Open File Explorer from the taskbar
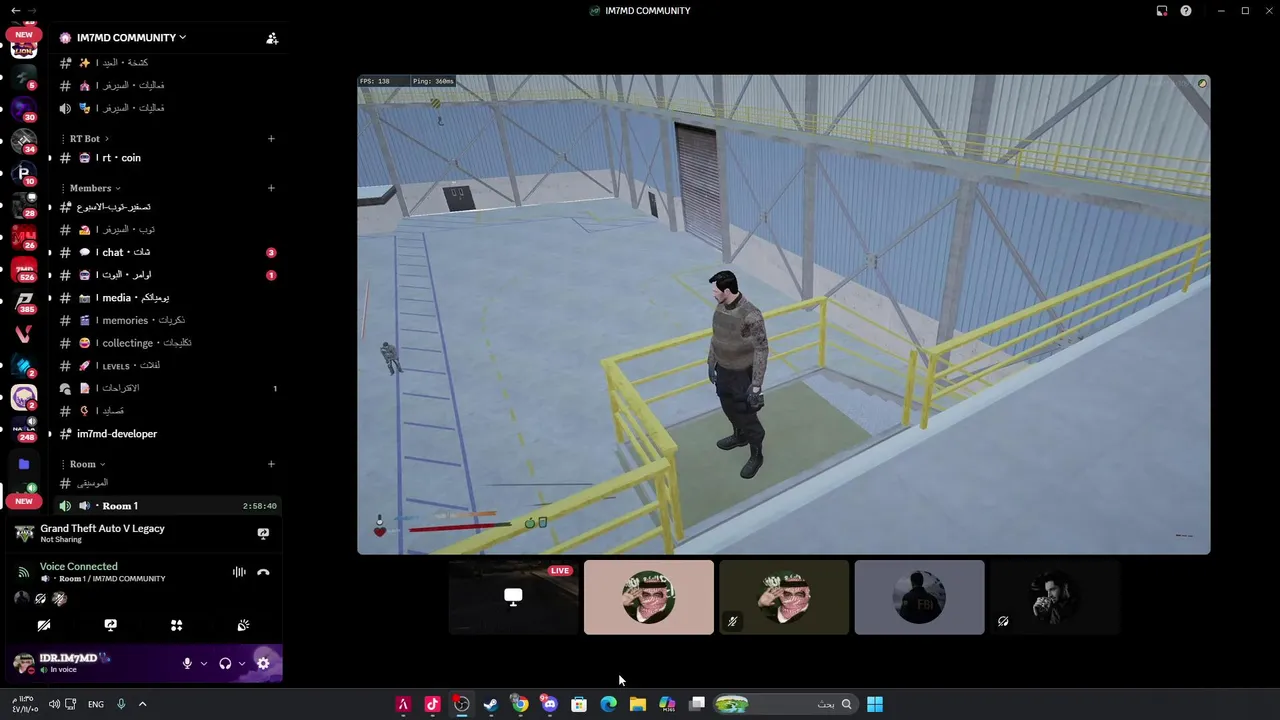 (x=638, y=704)
